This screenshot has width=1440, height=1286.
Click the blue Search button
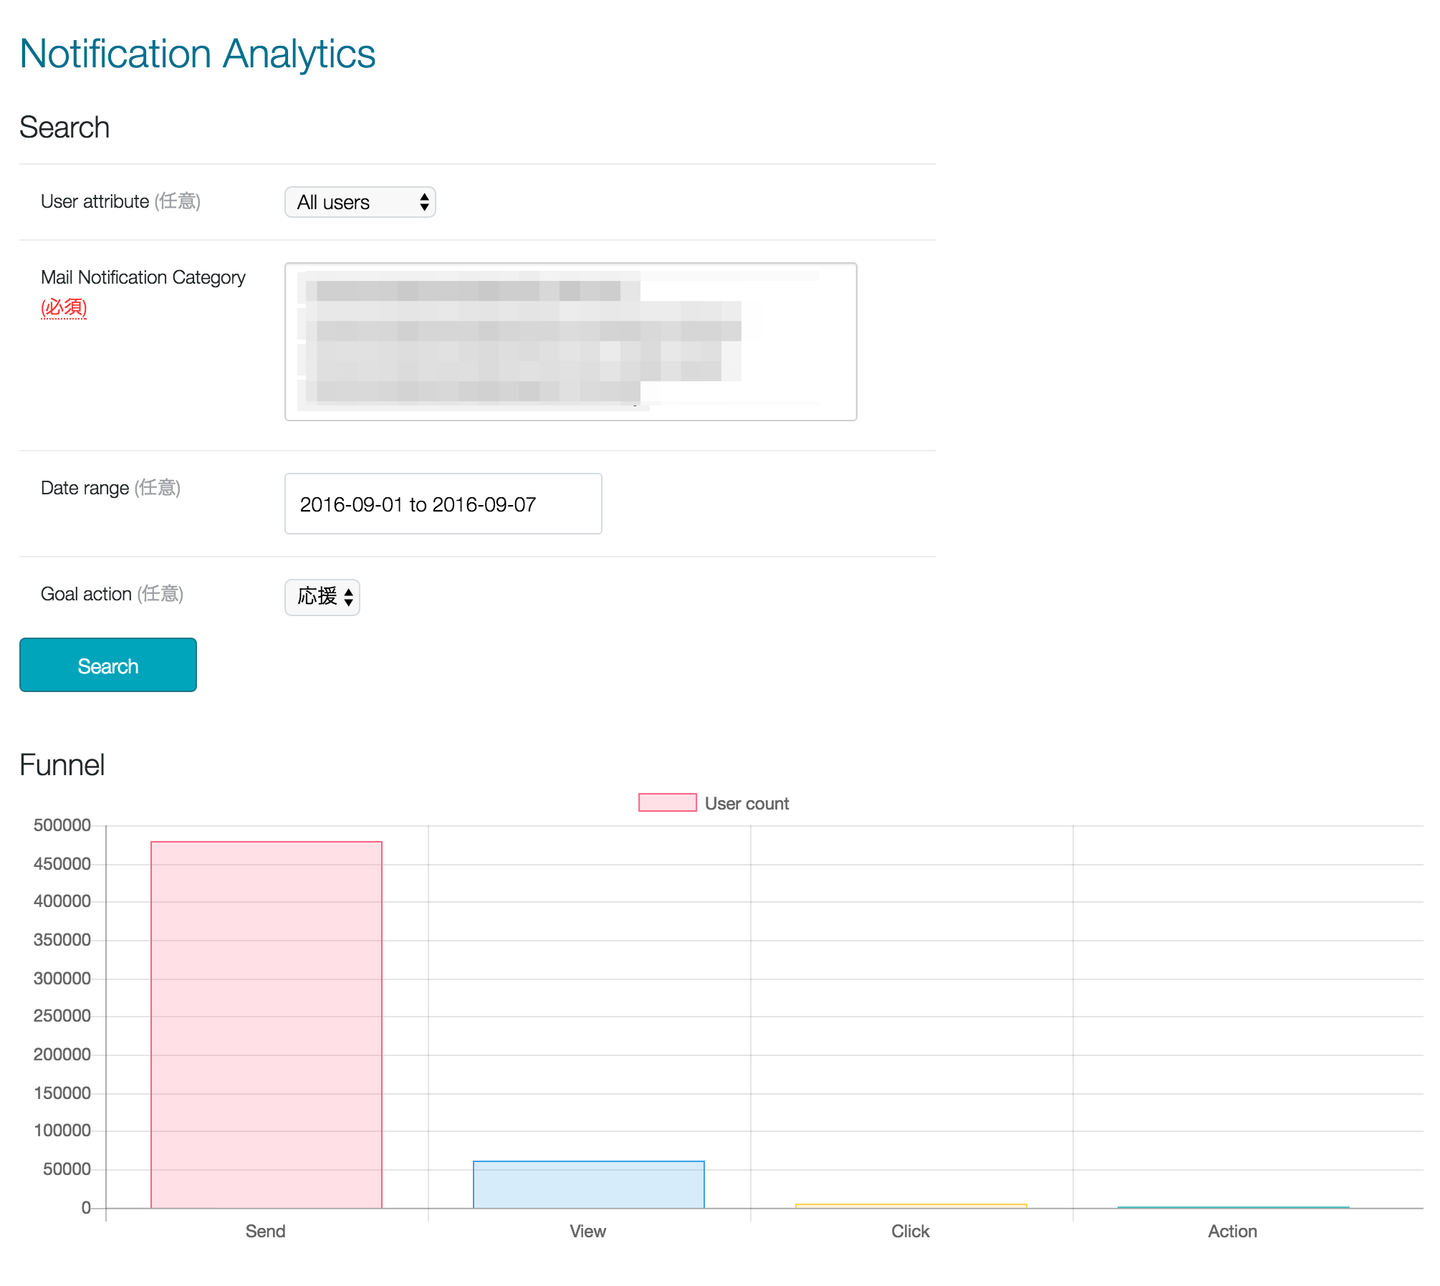(x=108, y=665)
